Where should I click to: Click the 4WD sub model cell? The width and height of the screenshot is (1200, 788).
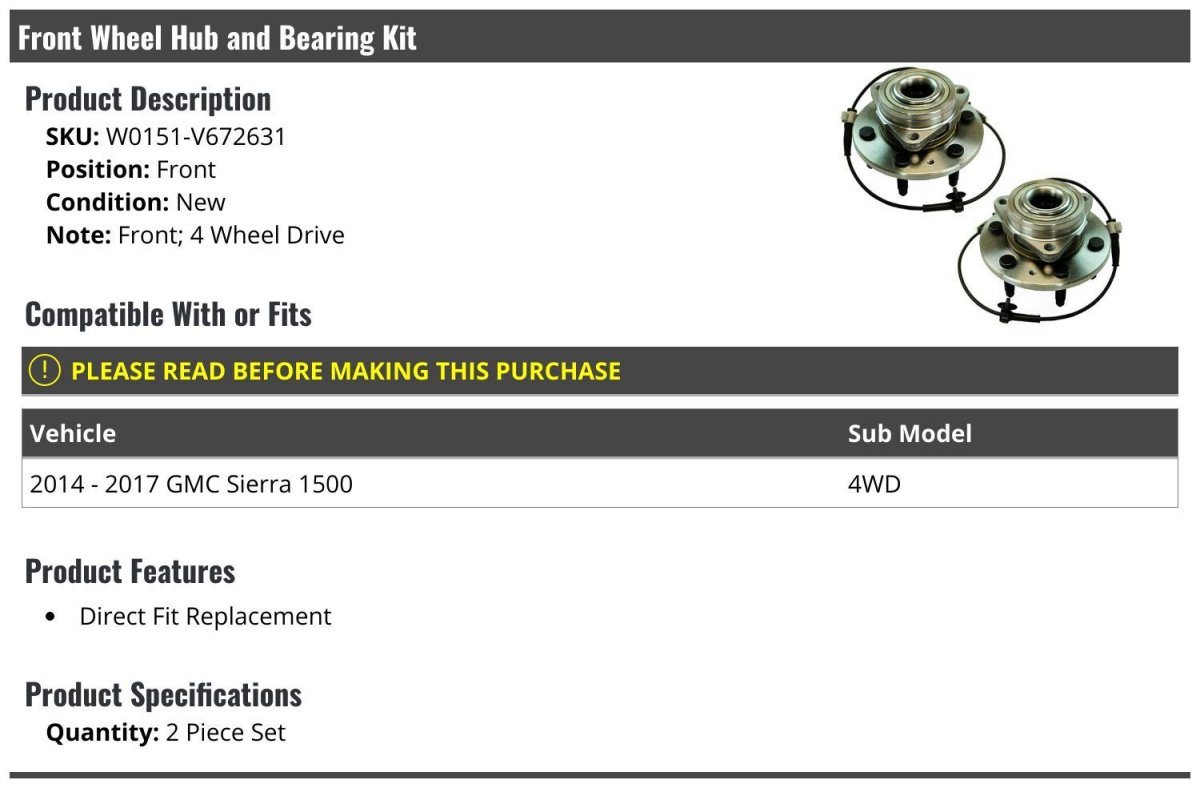875,485
